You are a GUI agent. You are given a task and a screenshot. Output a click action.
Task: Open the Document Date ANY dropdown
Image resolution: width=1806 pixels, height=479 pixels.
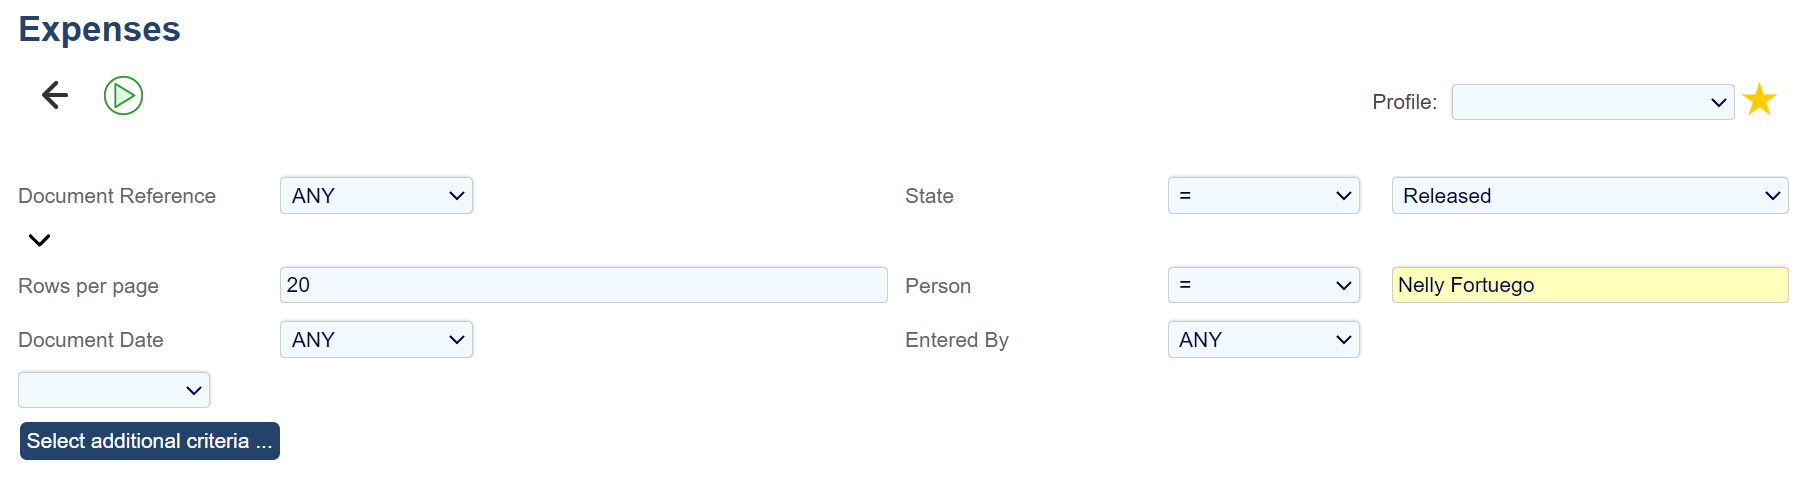pos(376,340)
